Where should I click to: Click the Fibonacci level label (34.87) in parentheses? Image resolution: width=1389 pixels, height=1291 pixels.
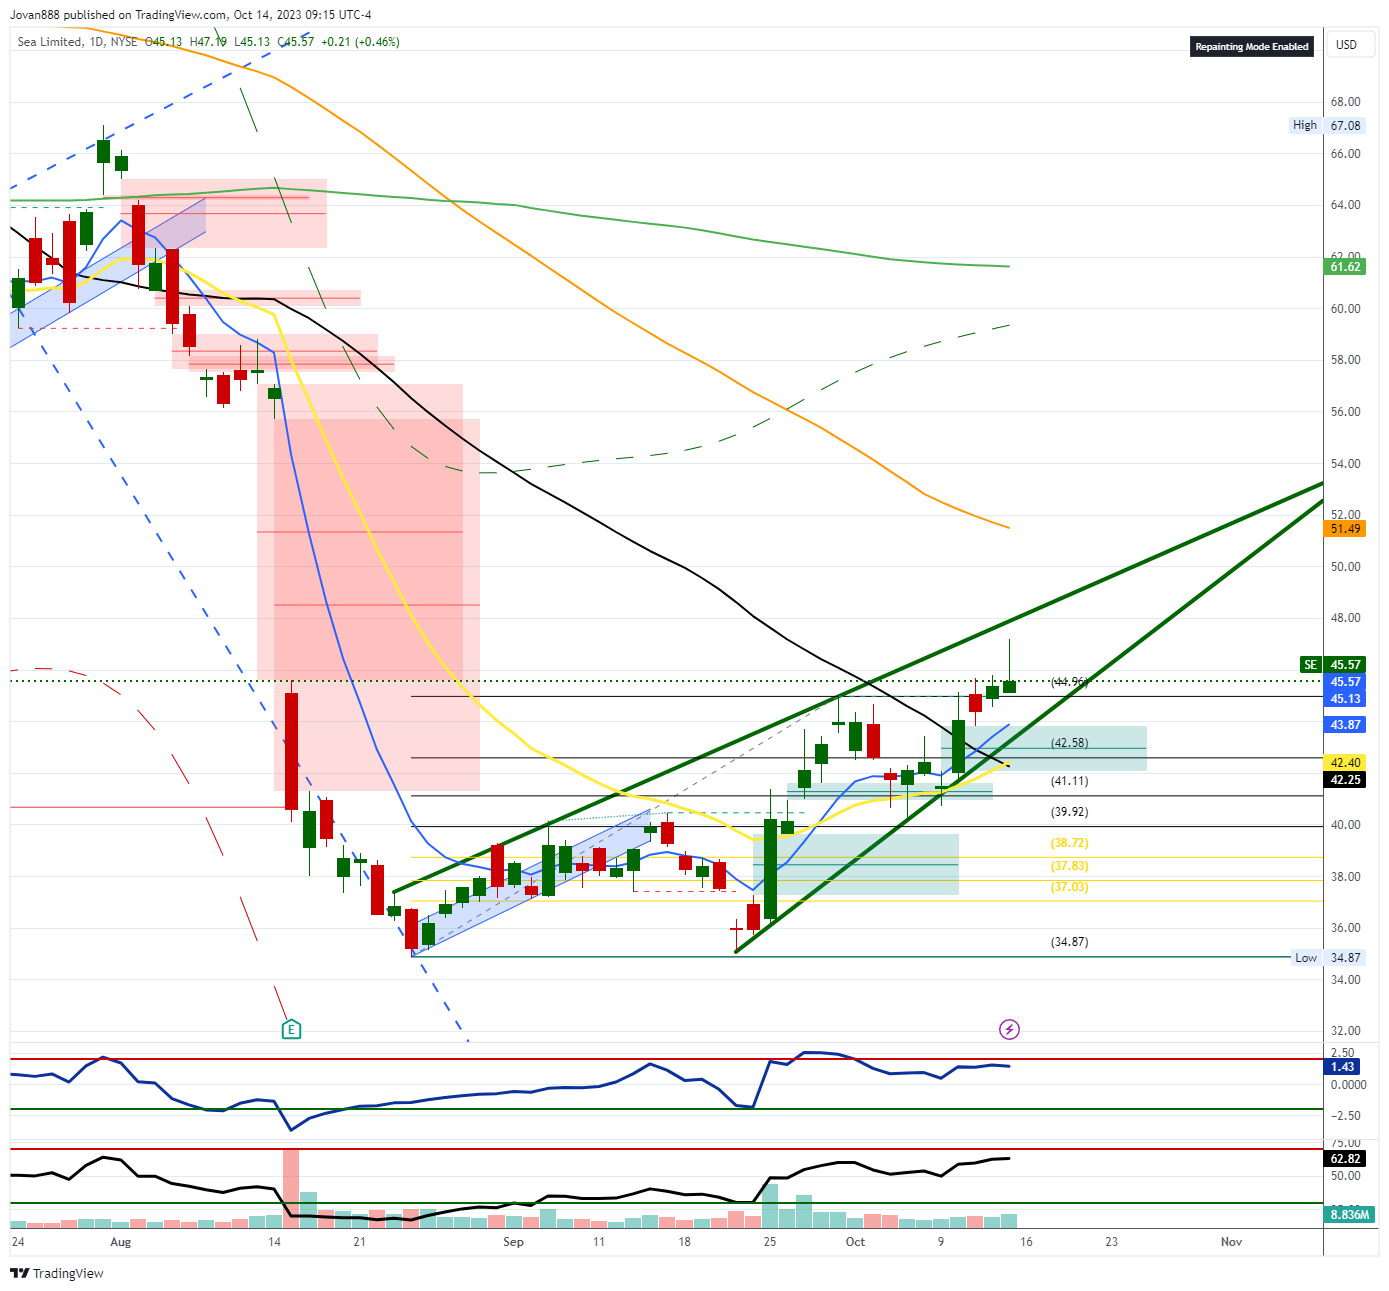(1069, 942)
